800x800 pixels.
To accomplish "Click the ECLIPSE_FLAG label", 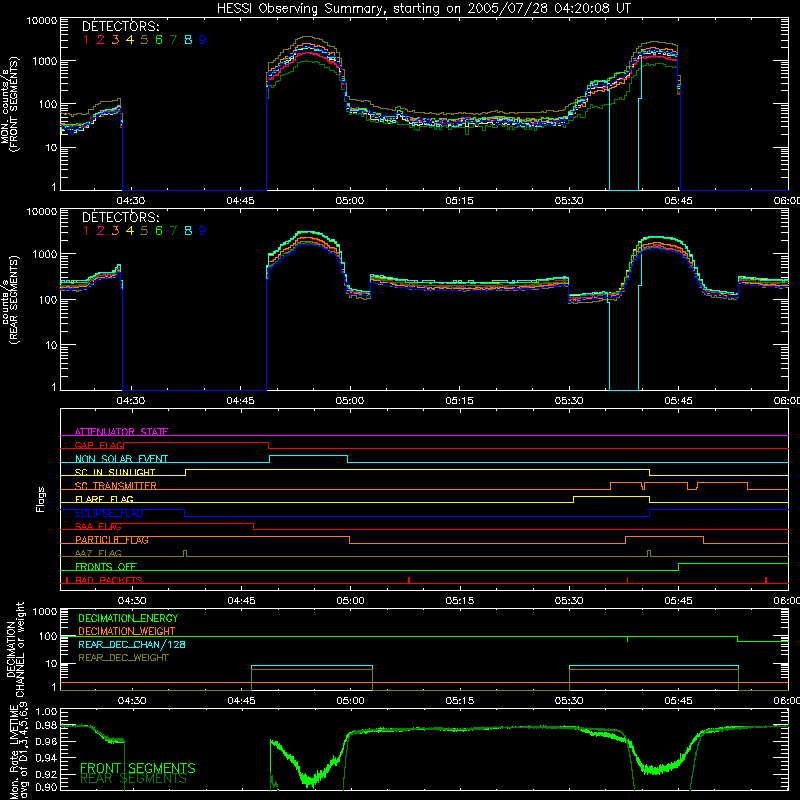I will 109,513.
